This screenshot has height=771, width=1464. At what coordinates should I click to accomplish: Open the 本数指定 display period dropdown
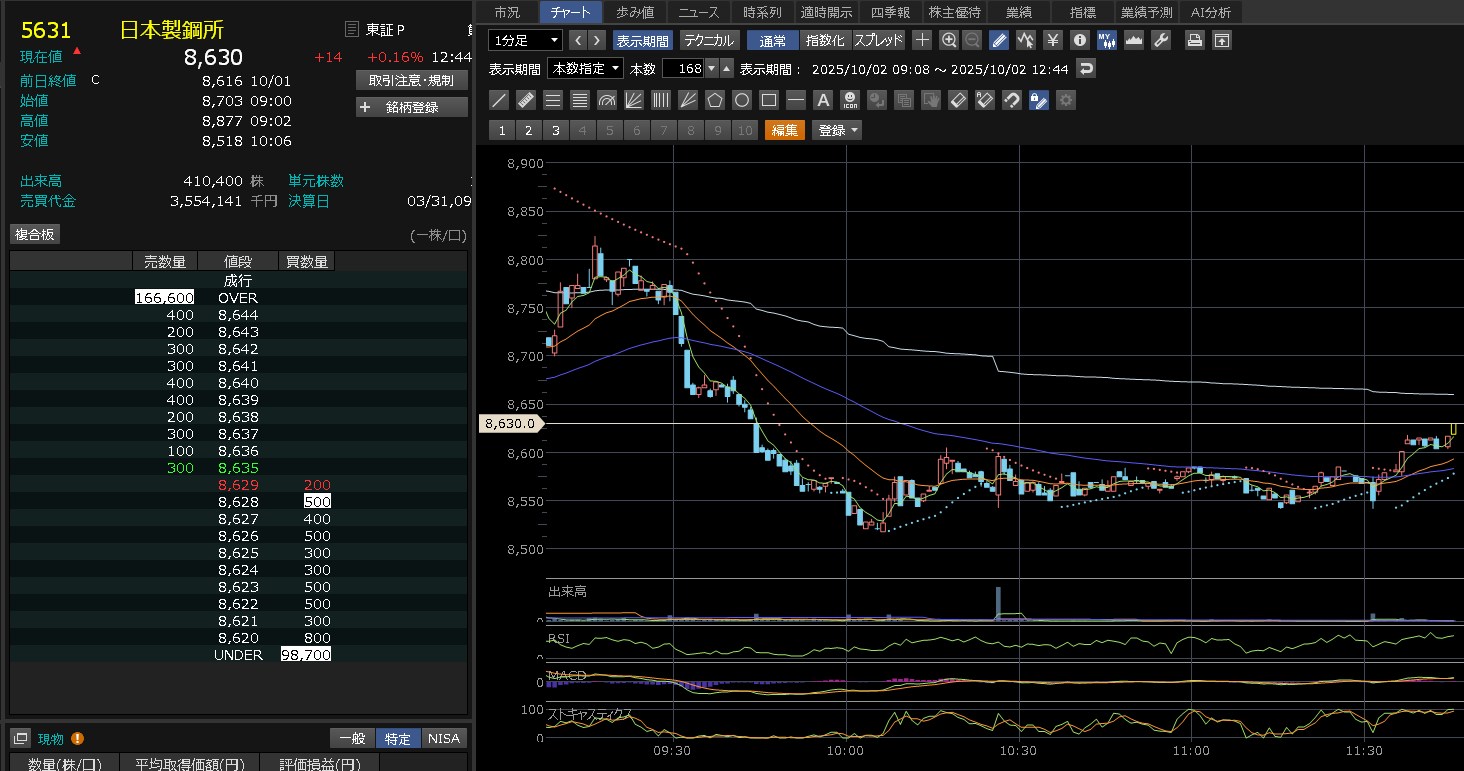pyautogui.click(x=585, y=68)
